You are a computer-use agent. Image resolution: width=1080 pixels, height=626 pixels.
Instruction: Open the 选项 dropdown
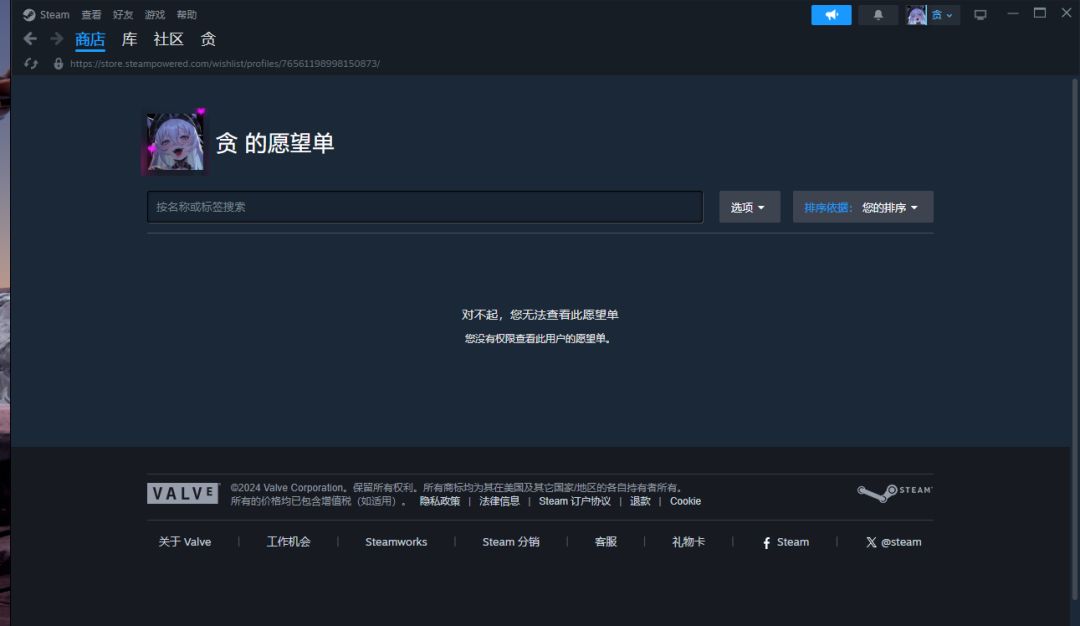coord(749,207)
